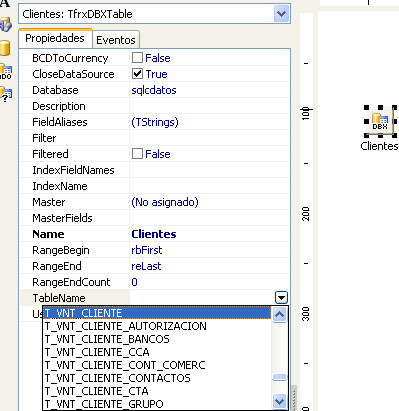Uncheck the CloseDataSource checkbox

click(x=137, y=74)
